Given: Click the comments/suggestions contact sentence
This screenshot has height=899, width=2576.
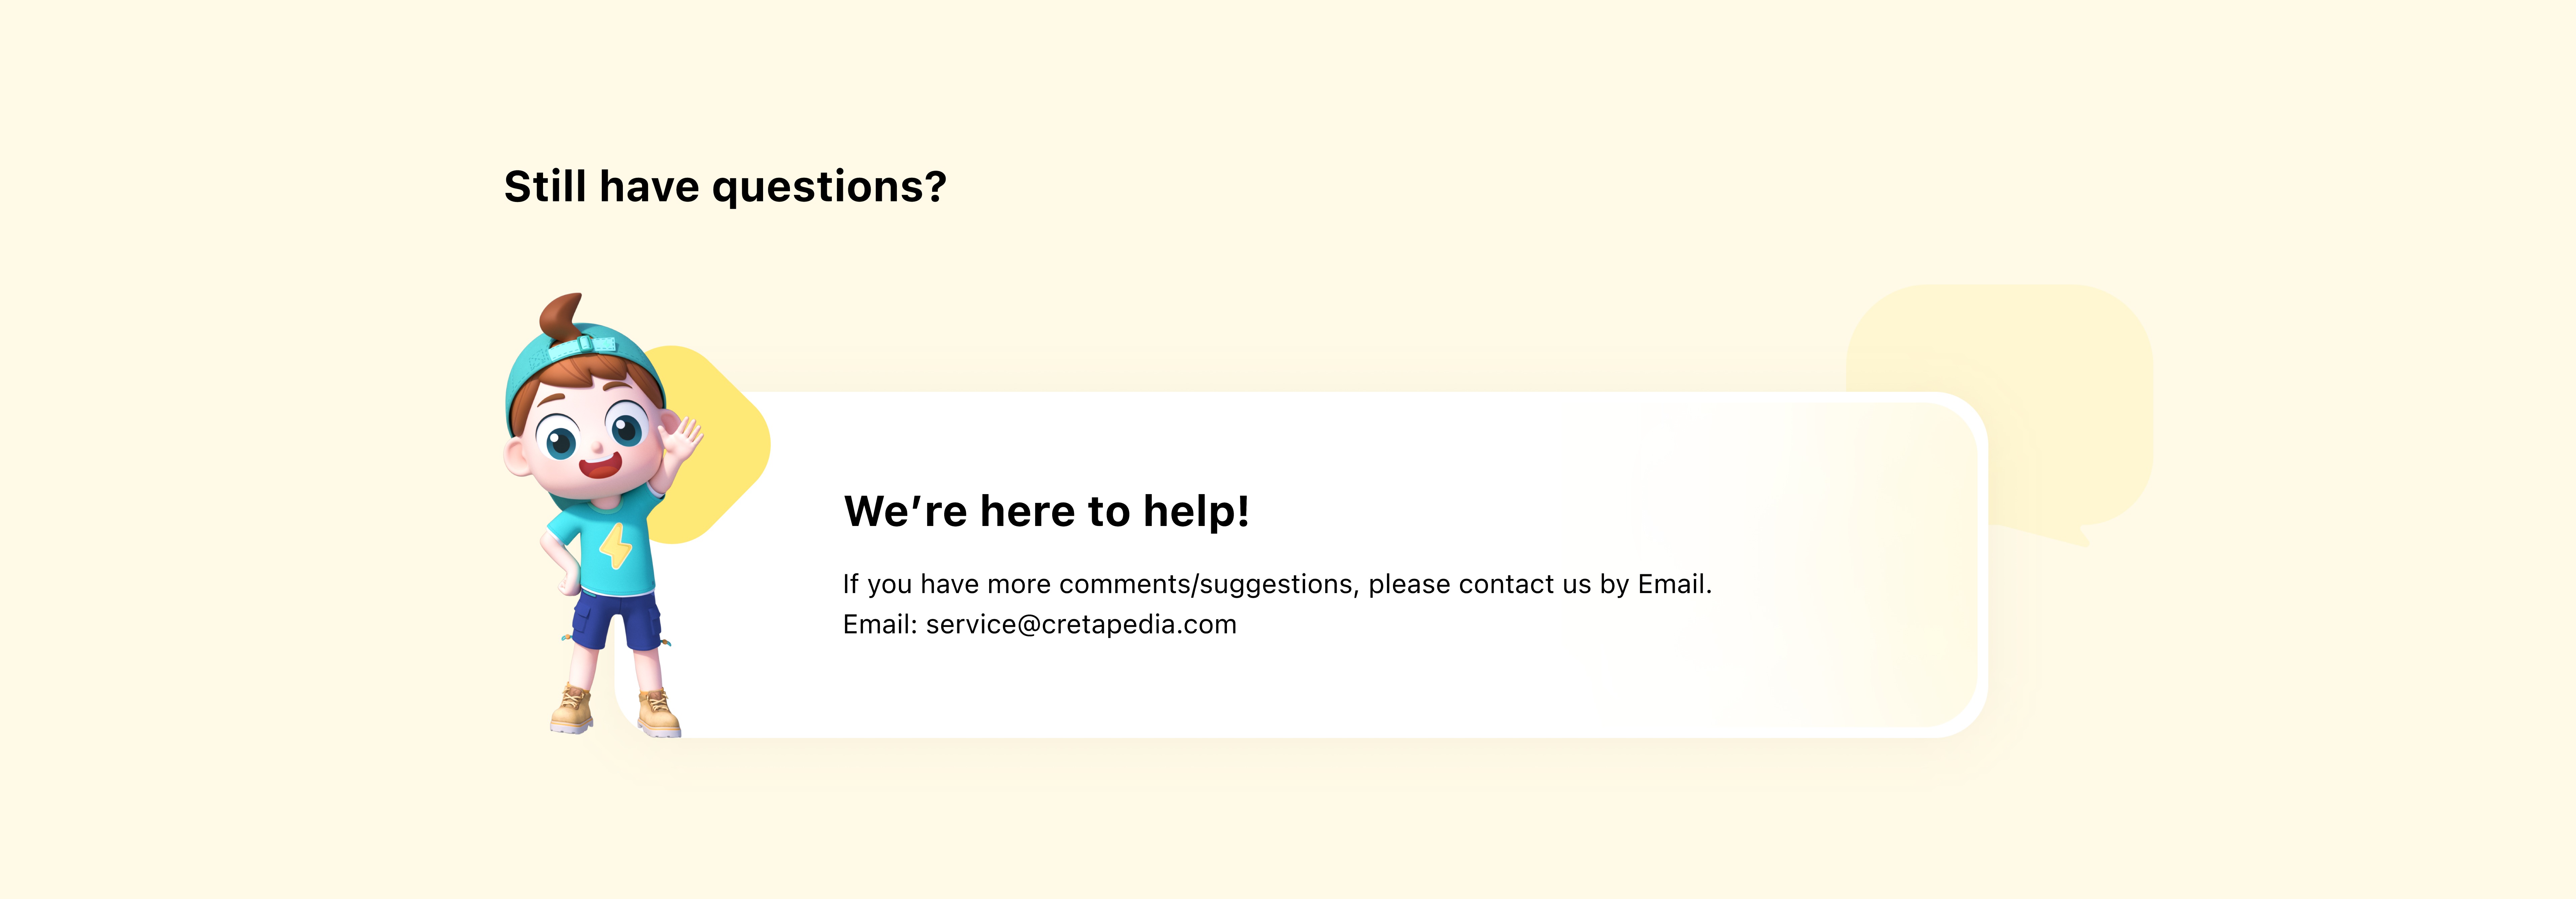Looking at the screenshot, I should click(1277, 584).
